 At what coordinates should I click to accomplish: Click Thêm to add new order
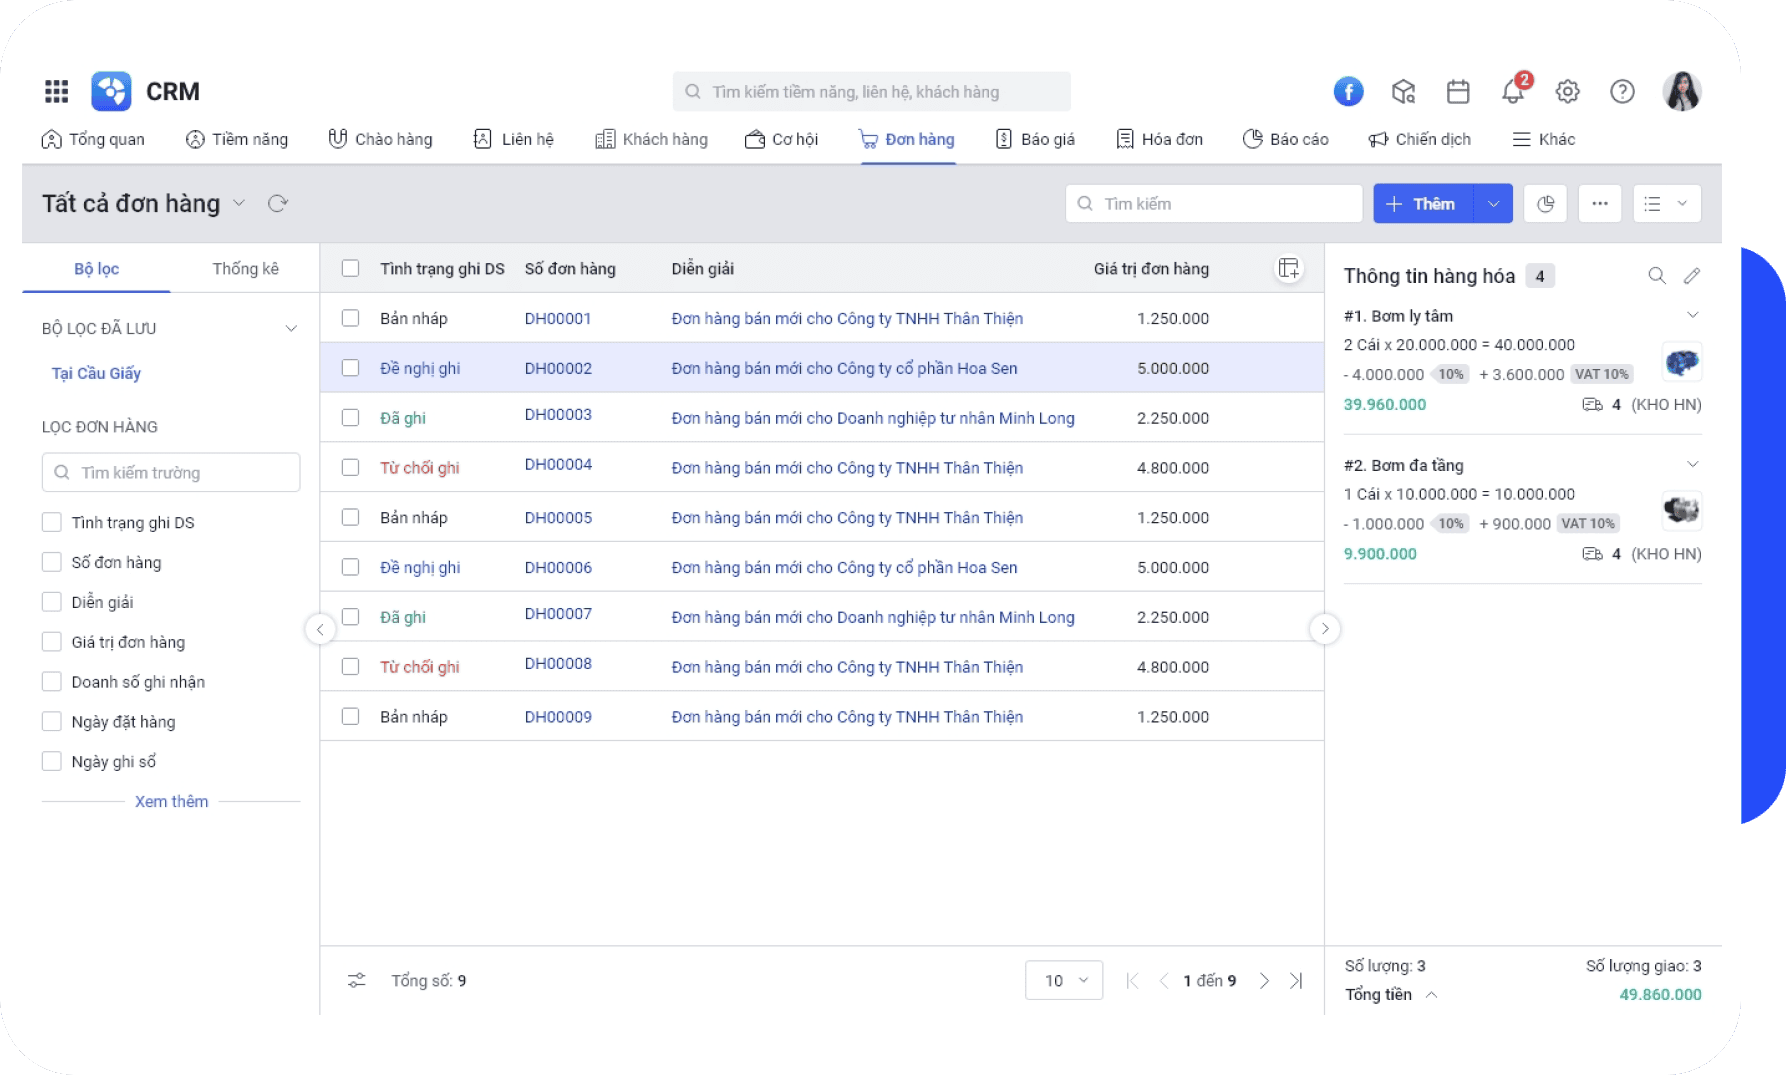coord(1423,204)
